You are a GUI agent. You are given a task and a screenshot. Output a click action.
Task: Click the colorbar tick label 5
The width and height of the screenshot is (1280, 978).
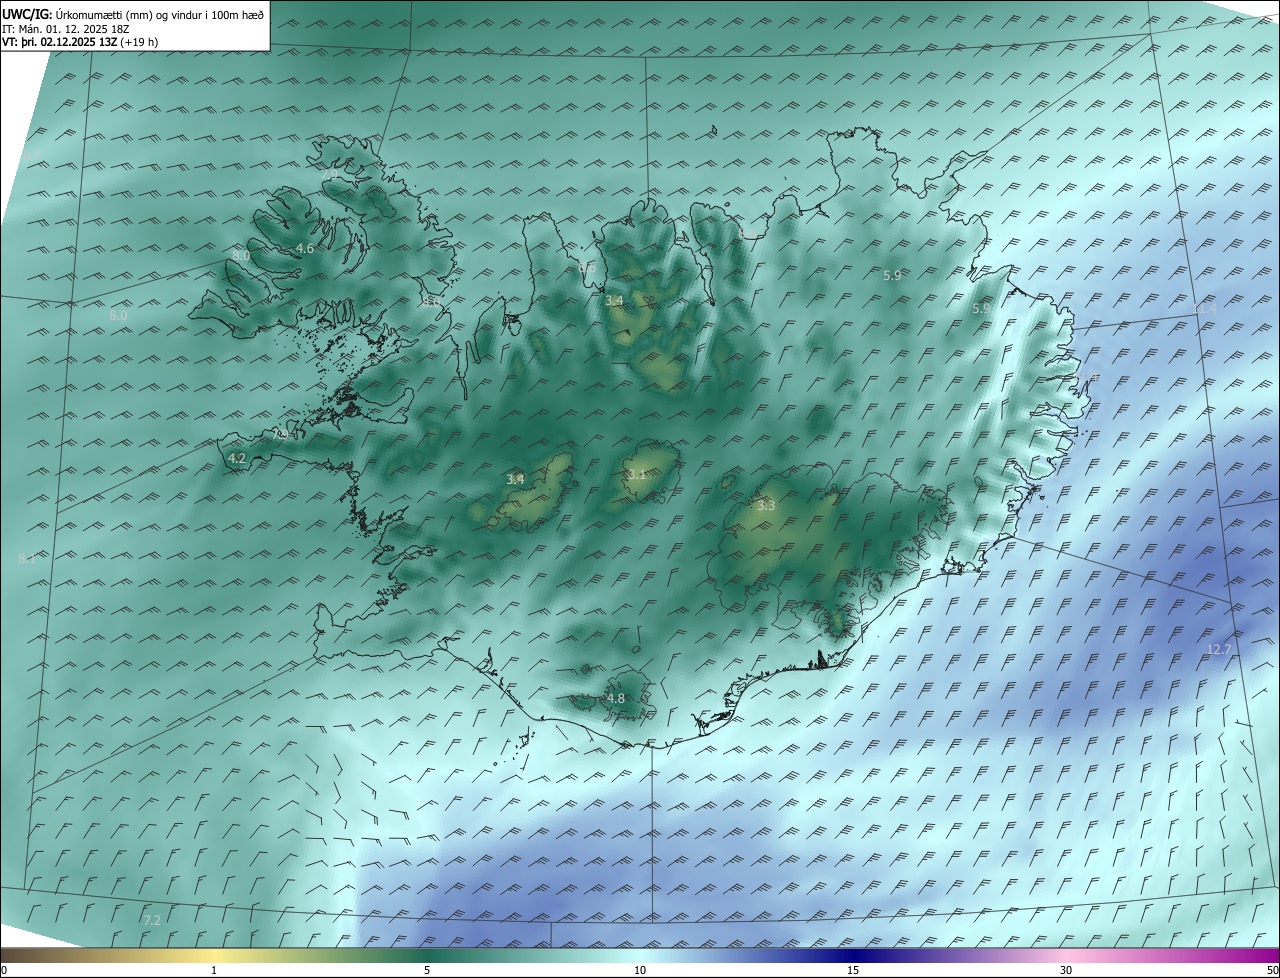click(427, 970)
